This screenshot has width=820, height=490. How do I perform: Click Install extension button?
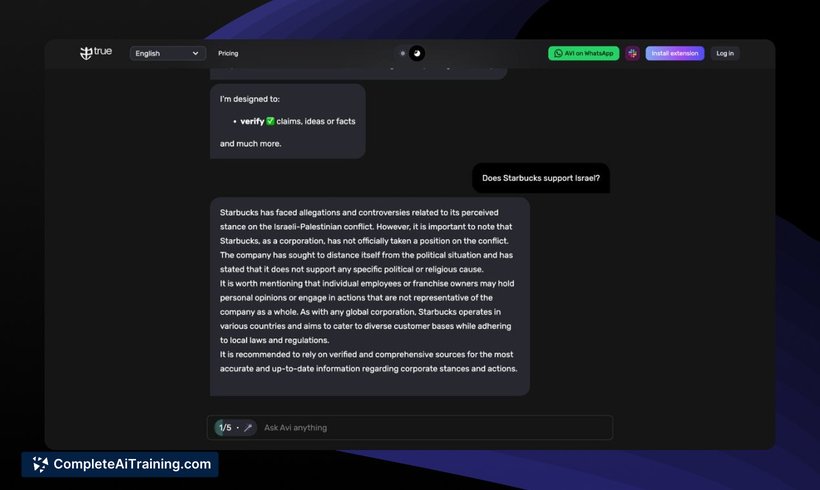(675, 53)
